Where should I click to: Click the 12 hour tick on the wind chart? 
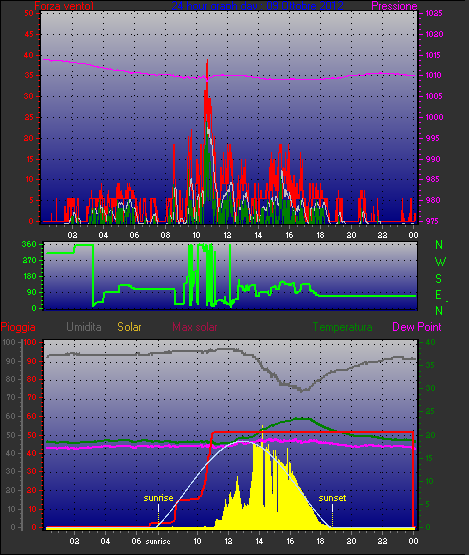227,235
